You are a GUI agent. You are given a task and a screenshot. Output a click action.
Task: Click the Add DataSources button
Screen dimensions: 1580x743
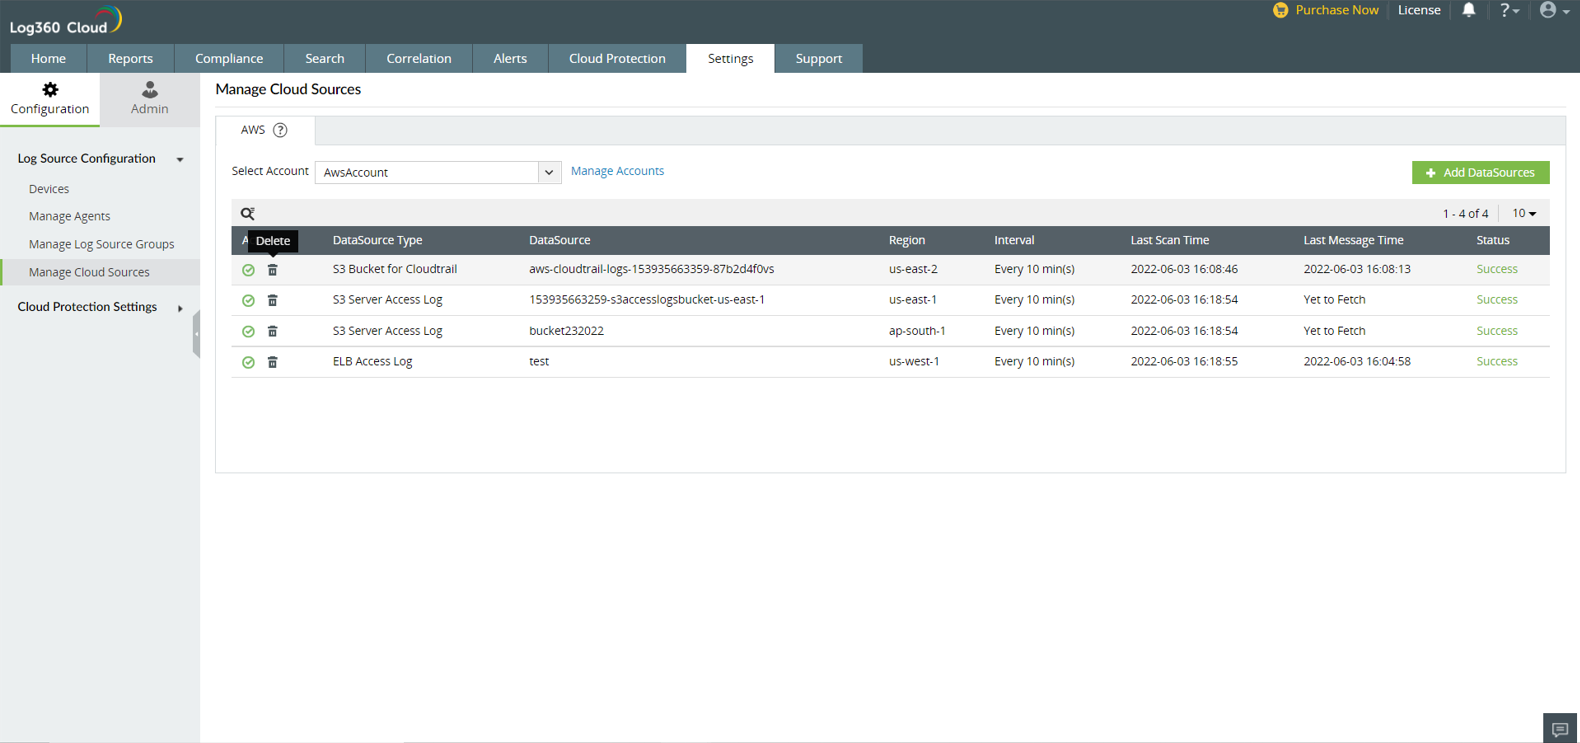pyautogui.click(x=1480, y=172)
